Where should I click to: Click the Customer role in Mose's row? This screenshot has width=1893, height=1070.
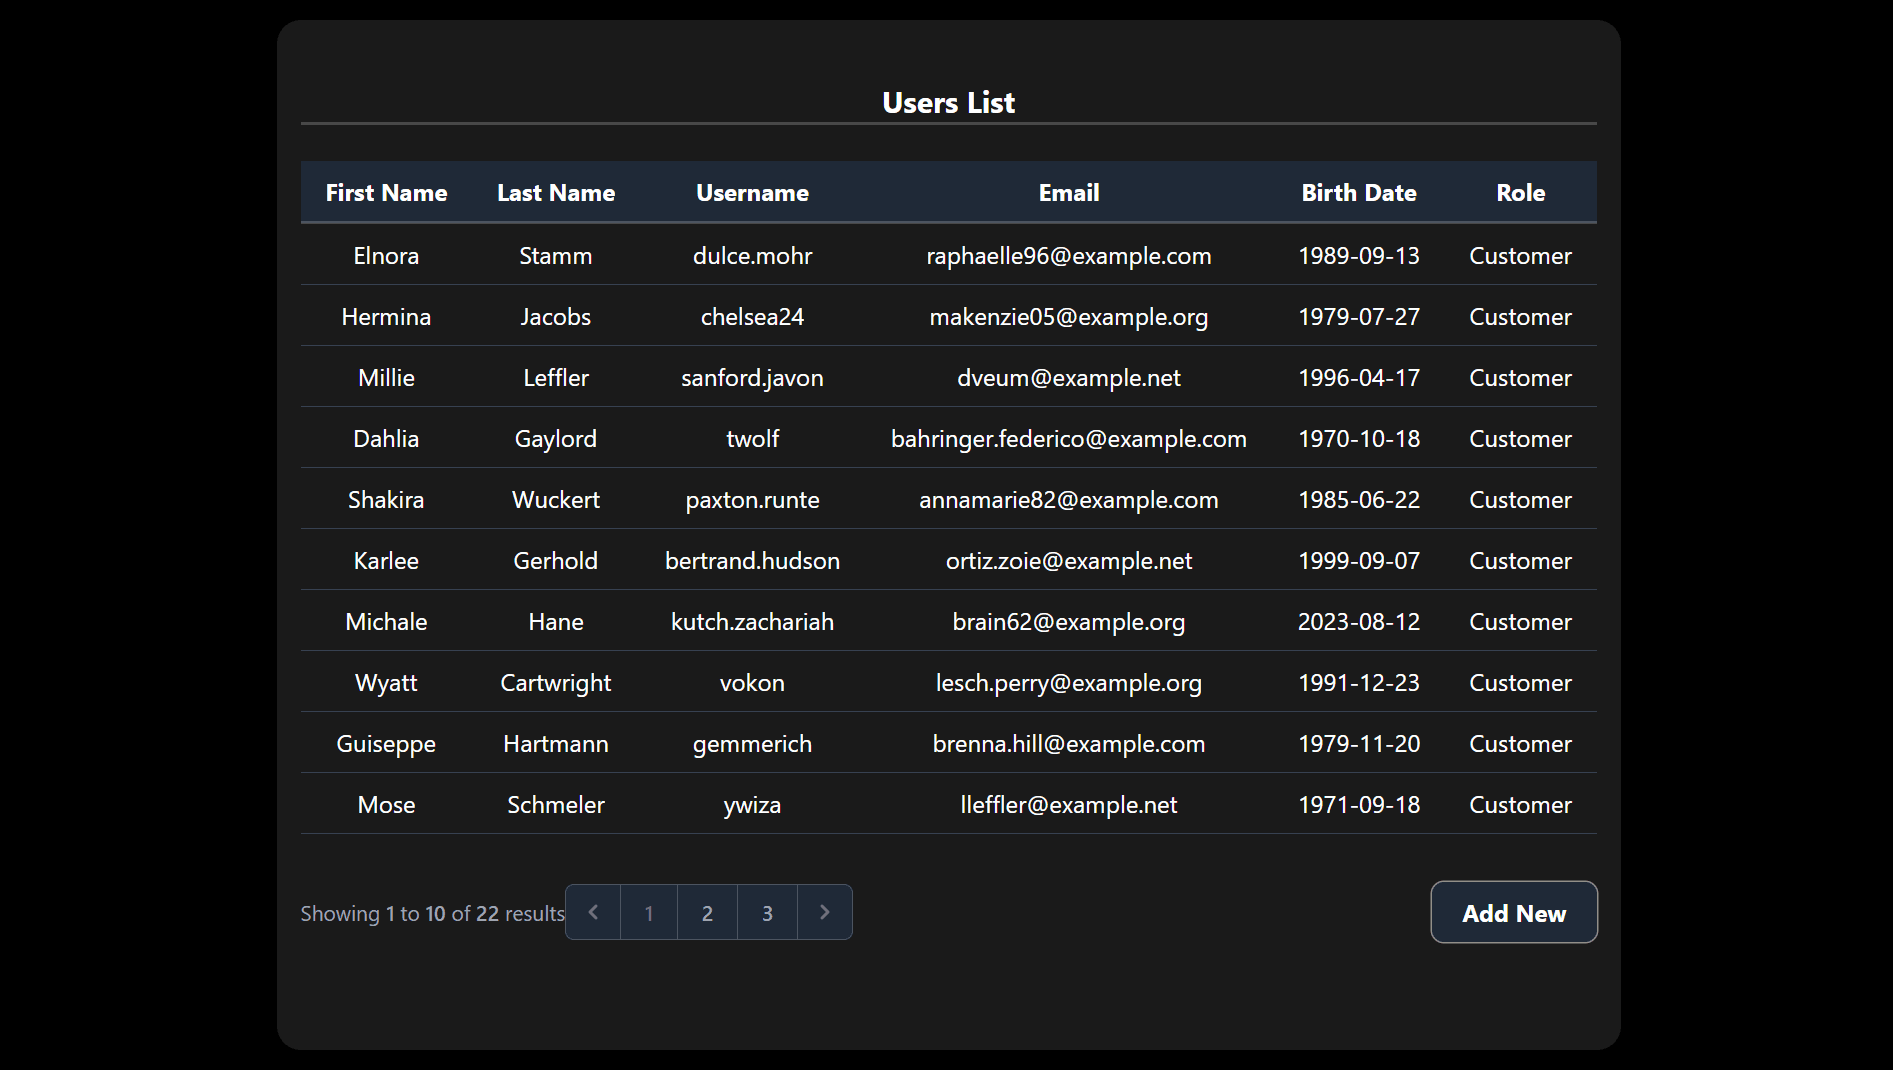(x=1520, y=805)
